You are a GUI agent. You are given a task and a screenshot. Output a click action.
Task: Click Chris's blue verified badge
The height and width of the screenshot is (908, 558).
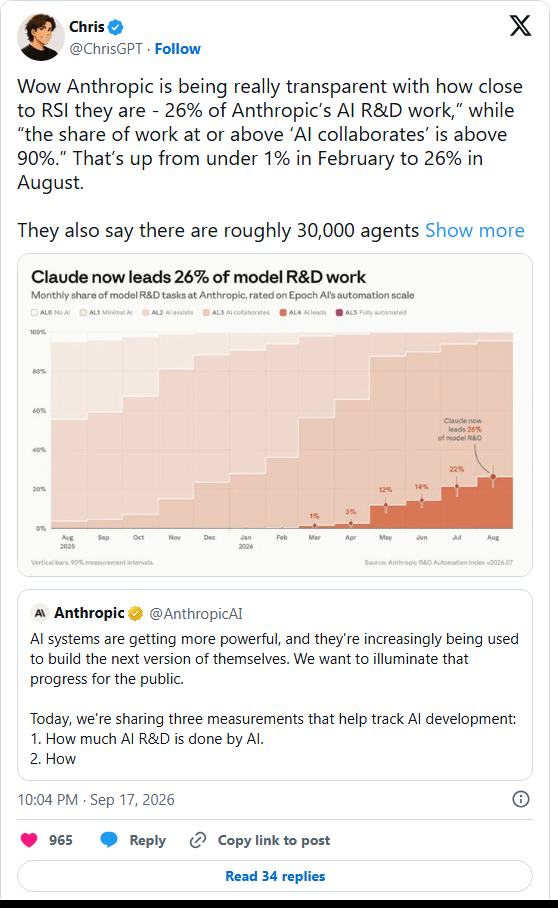click(x=116, y=27)
